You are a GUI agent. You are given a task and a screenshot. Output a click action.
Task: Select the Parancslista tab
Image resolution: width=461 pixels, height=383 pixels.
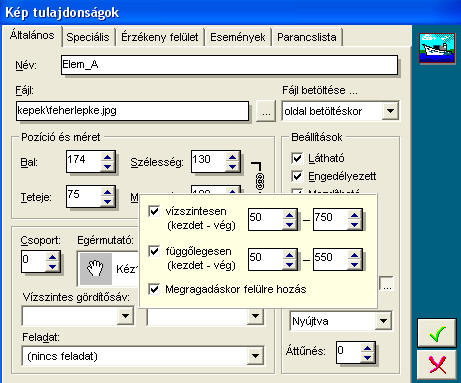307,37
